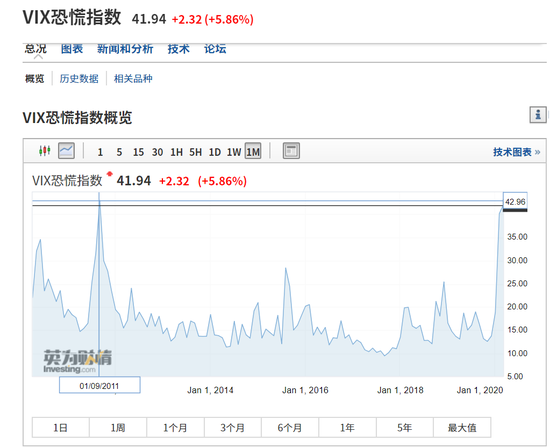This screenshot has height=448, width=550.
Task: Set chart range to 最大值
Action: pos(462,427)
